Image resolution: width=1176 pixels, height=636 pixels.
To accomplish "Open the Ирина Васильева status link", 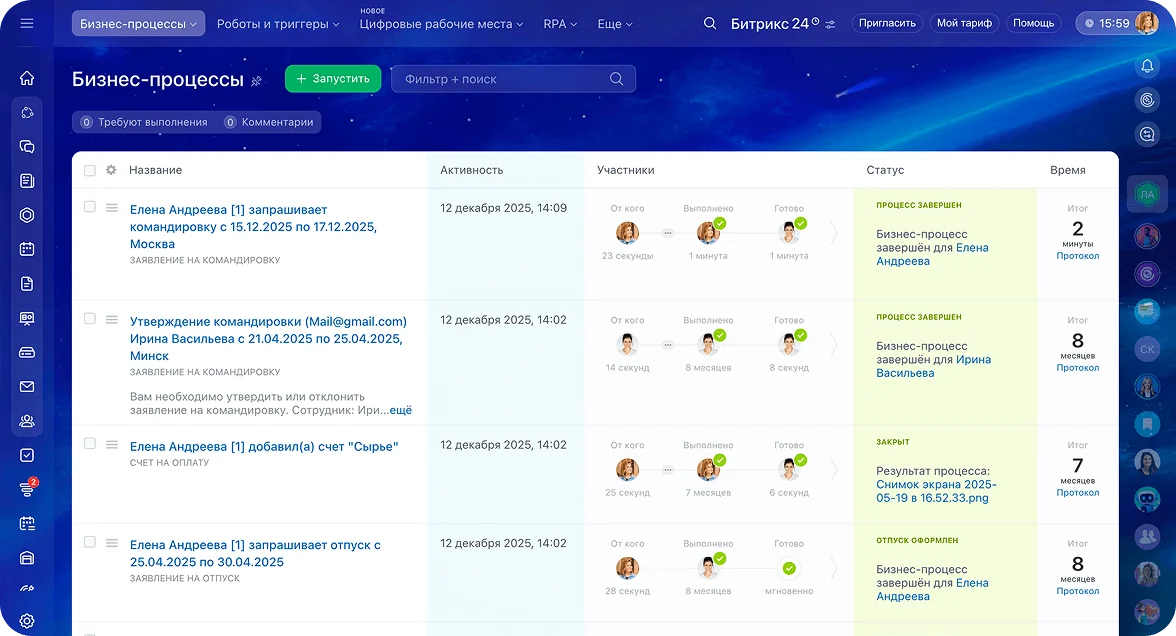I will pos(934,366).
